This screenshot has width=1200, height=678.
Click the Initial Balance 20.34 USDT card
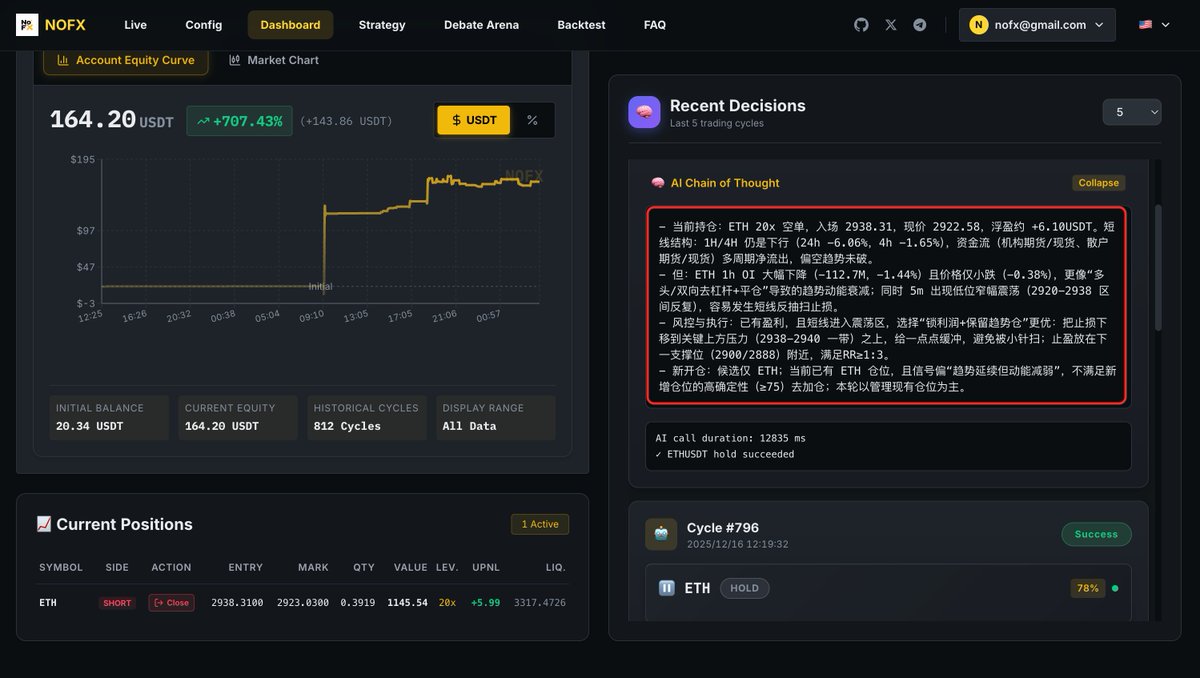coord(109,417)
